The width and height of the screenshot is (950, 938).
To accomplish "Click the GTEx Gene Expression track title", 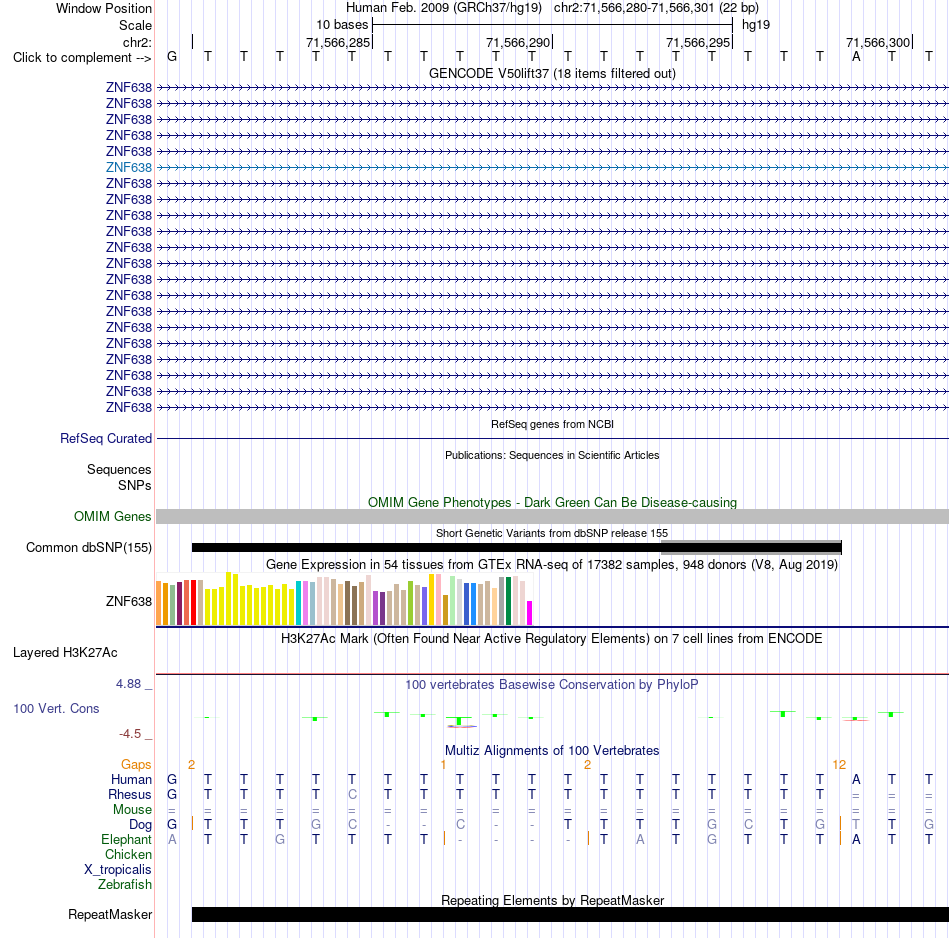I will click(x=552, y=564).
